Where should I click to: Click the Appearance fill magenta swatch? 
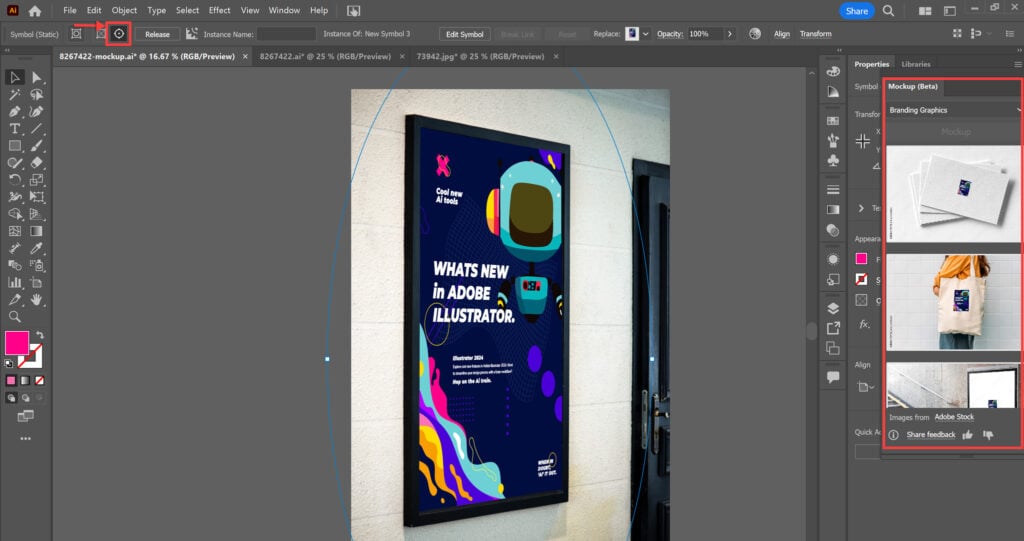pos(861,259)
